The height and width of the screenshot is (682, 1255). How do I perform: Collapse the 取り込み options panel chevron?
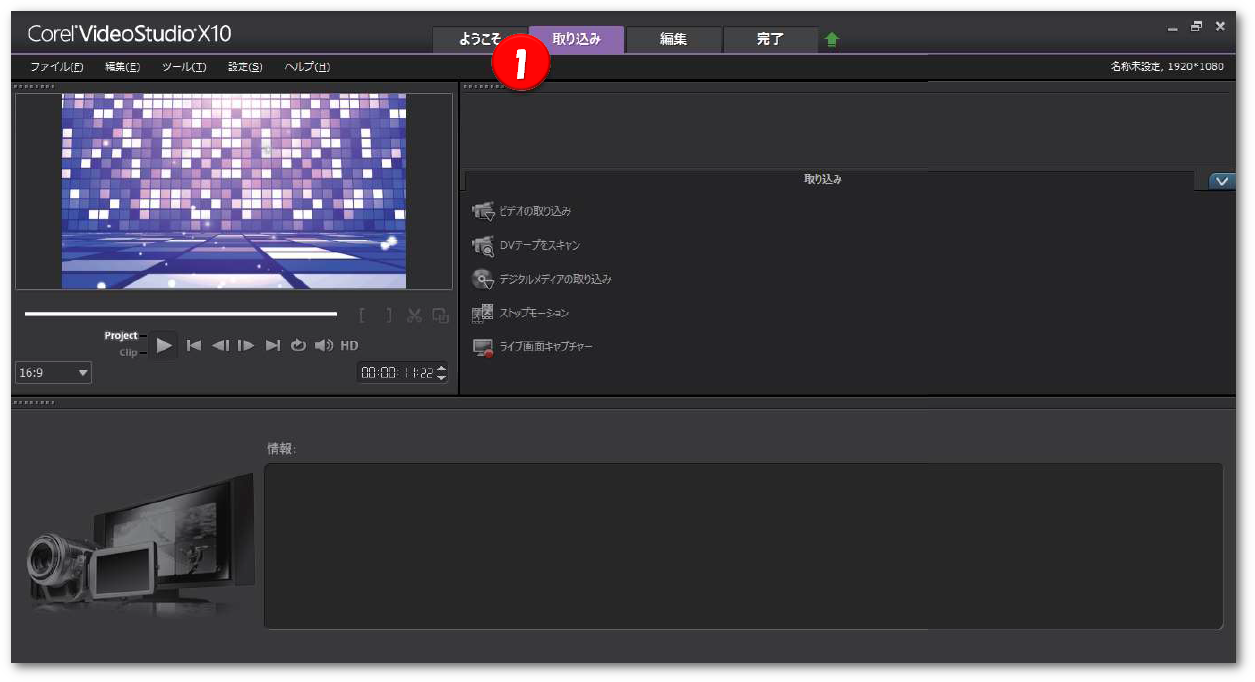pos(1222,181)
